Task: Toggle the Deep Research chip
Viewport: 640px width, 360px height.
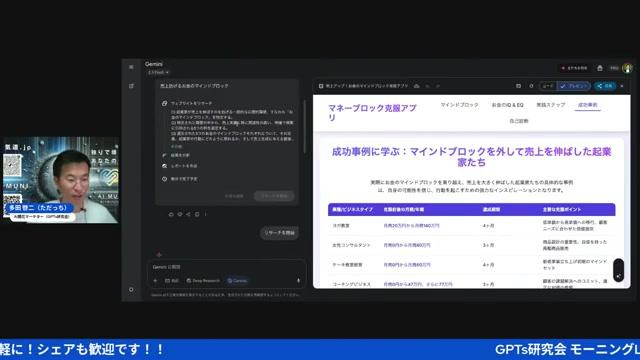Action: (x=203, y=280)
